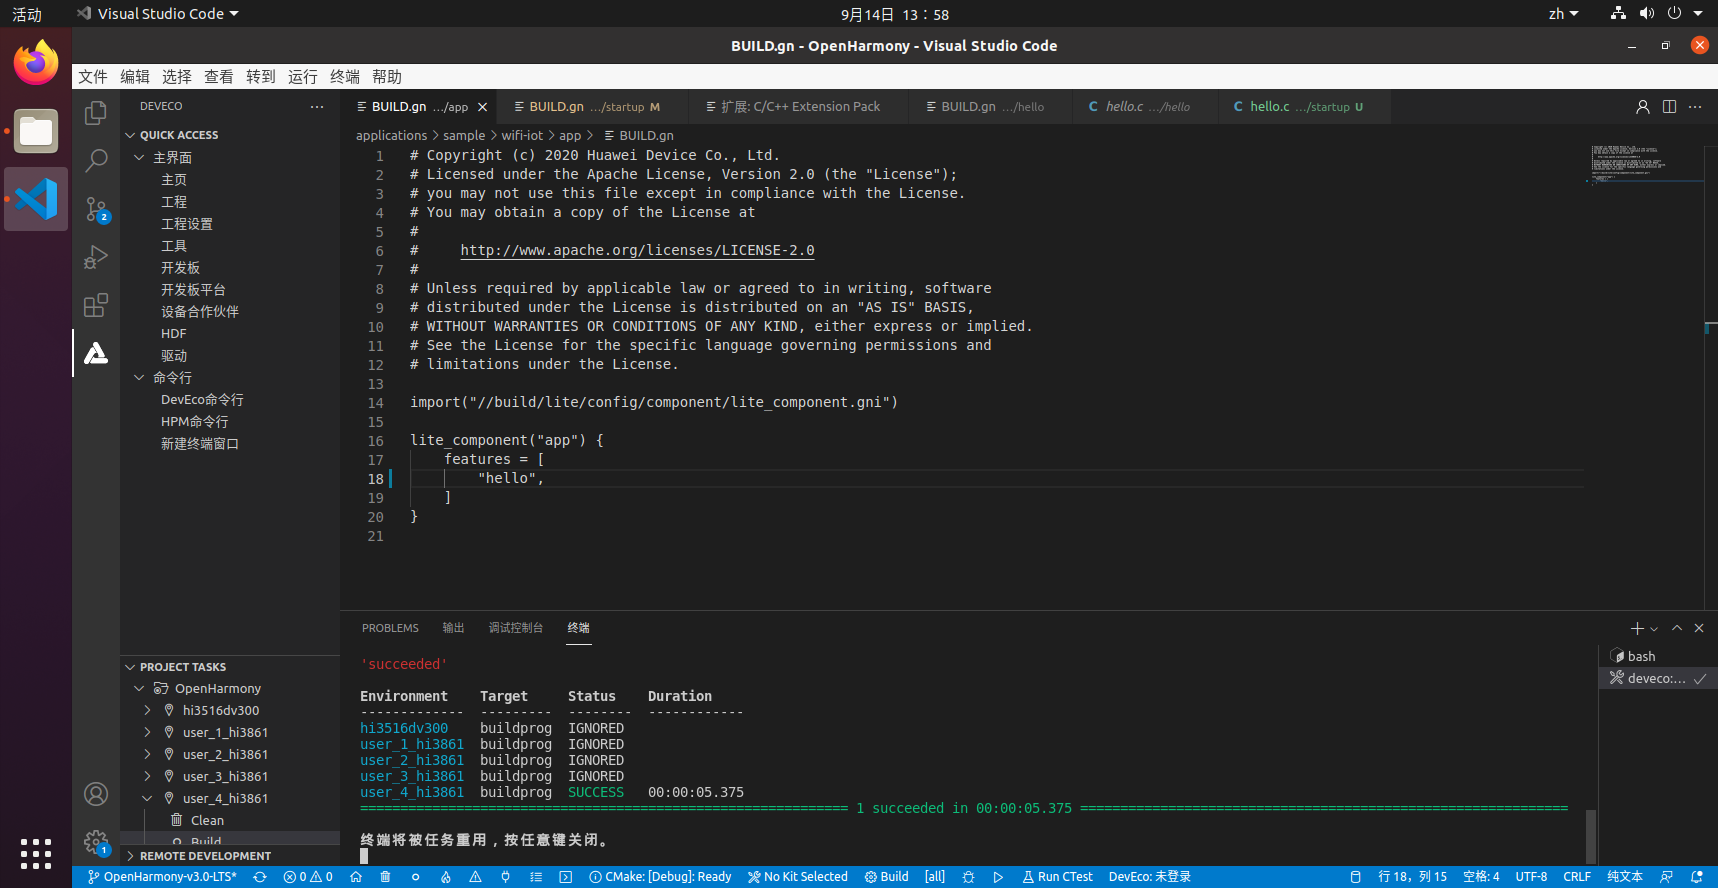Open the Explorer view in activity bar
Screen dimensions: 1718x888
(x=96, y=113)
